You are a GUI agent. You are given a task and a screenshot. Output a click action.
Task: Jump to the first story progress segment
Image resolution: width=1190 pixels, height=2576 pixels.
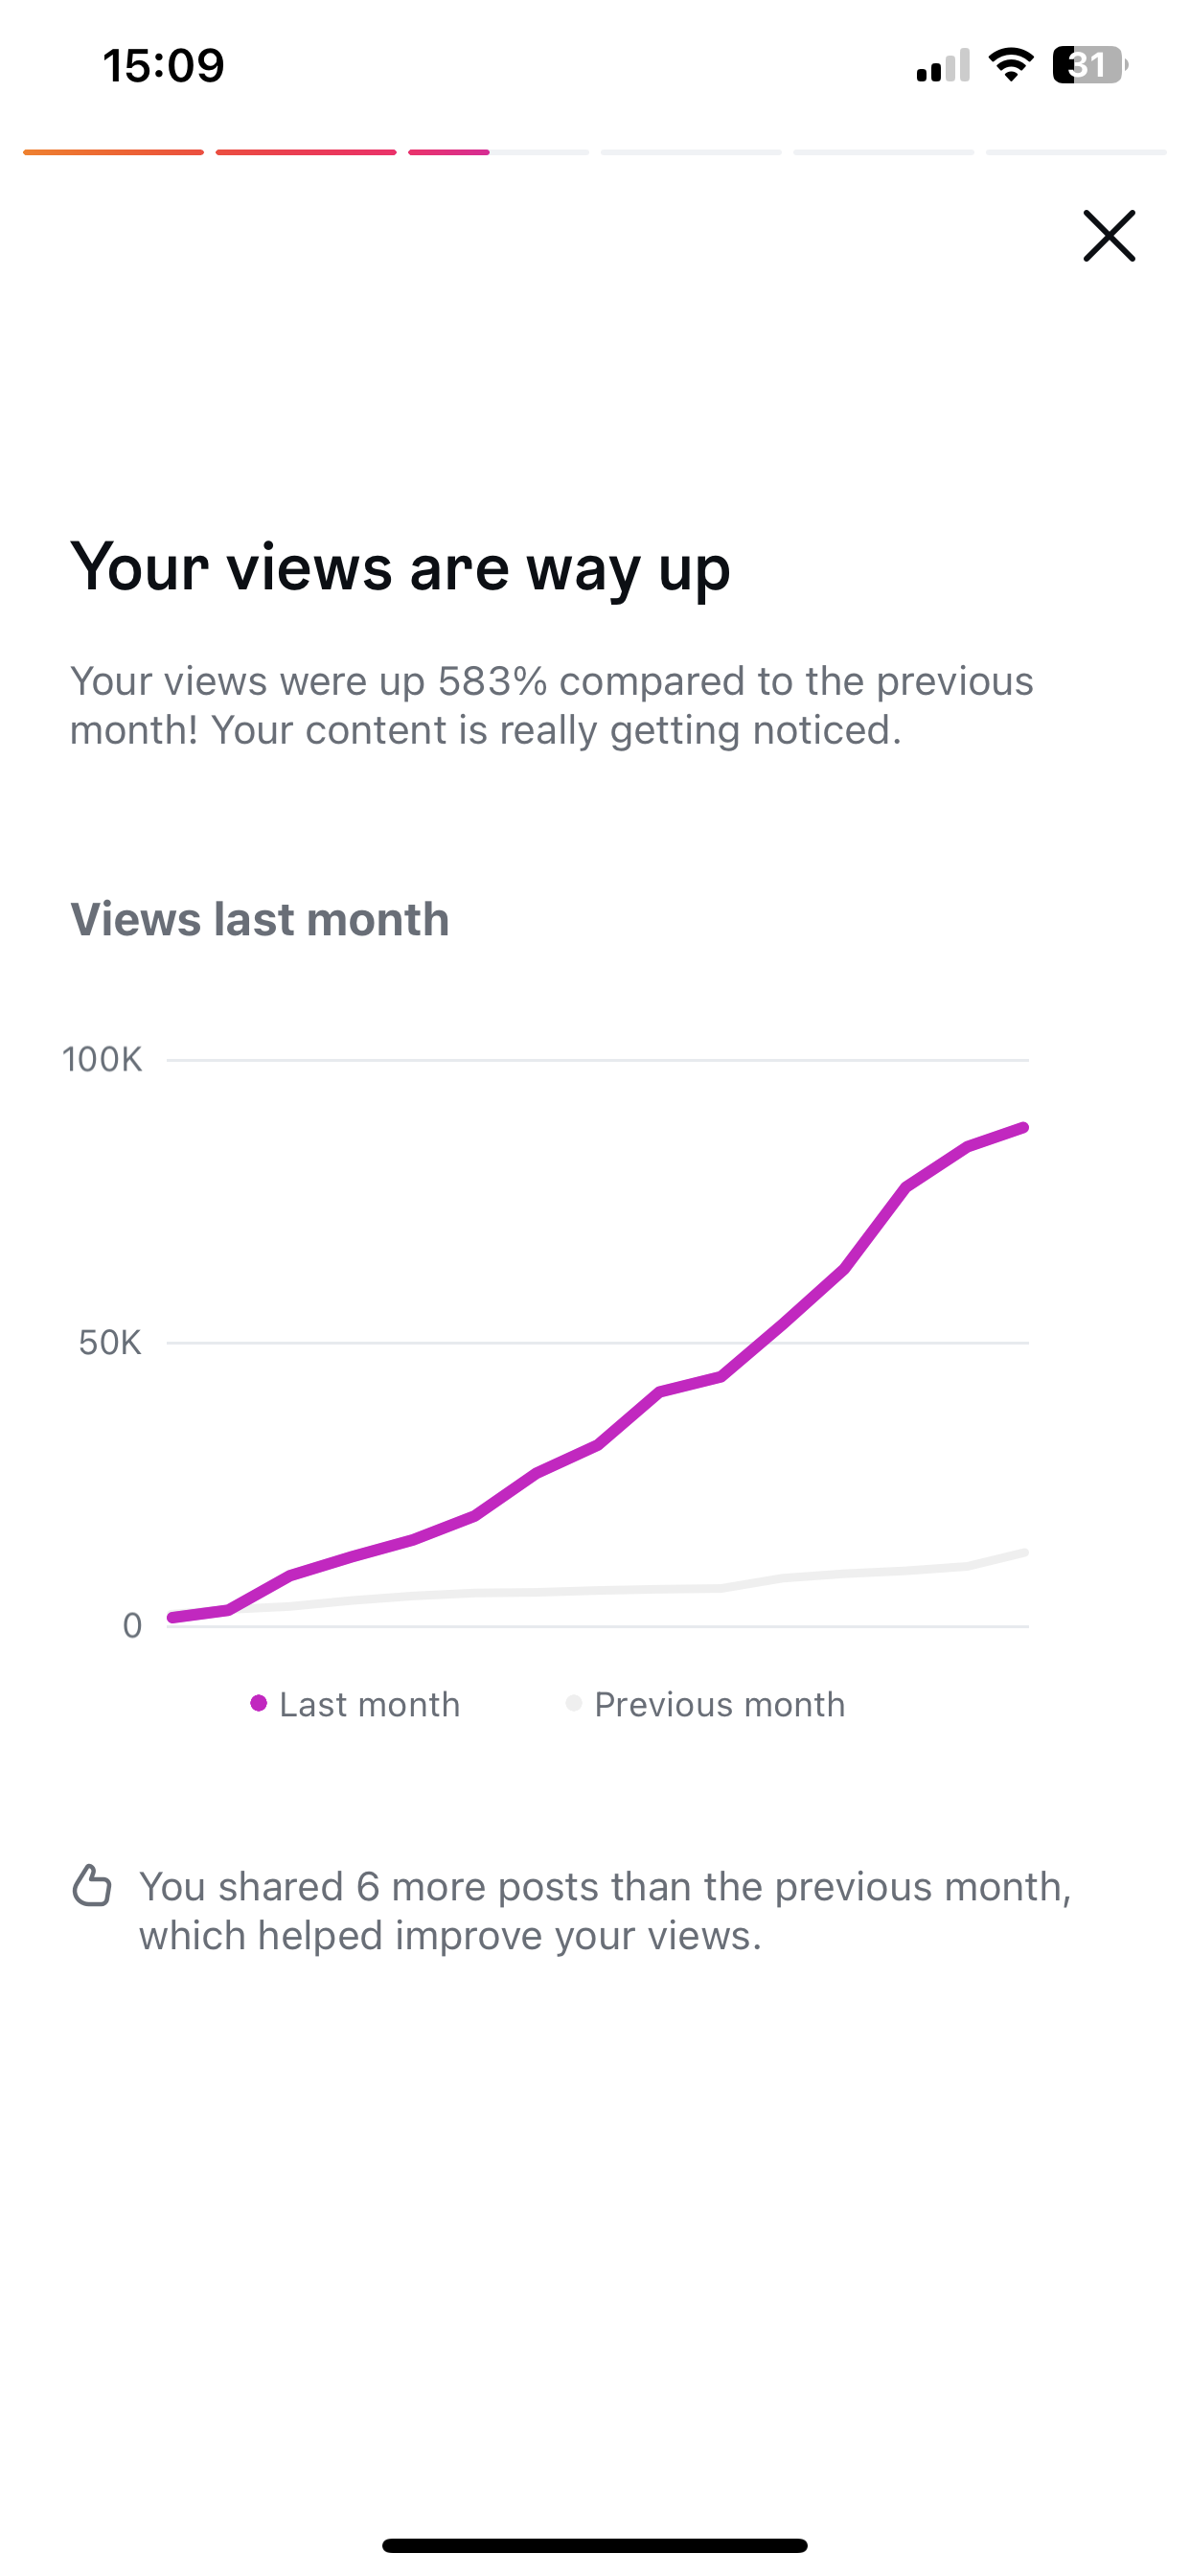(x=113, y=152)
